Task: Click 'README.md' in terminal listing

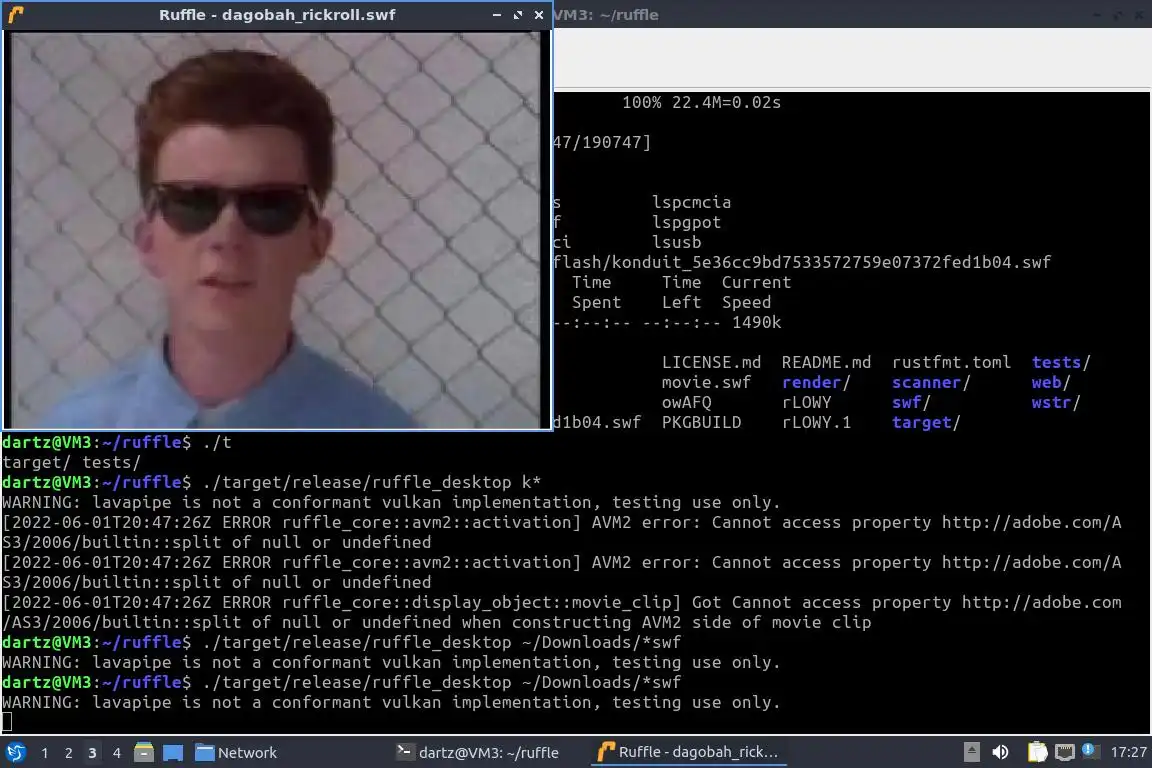Action: (x=826, y=362)
